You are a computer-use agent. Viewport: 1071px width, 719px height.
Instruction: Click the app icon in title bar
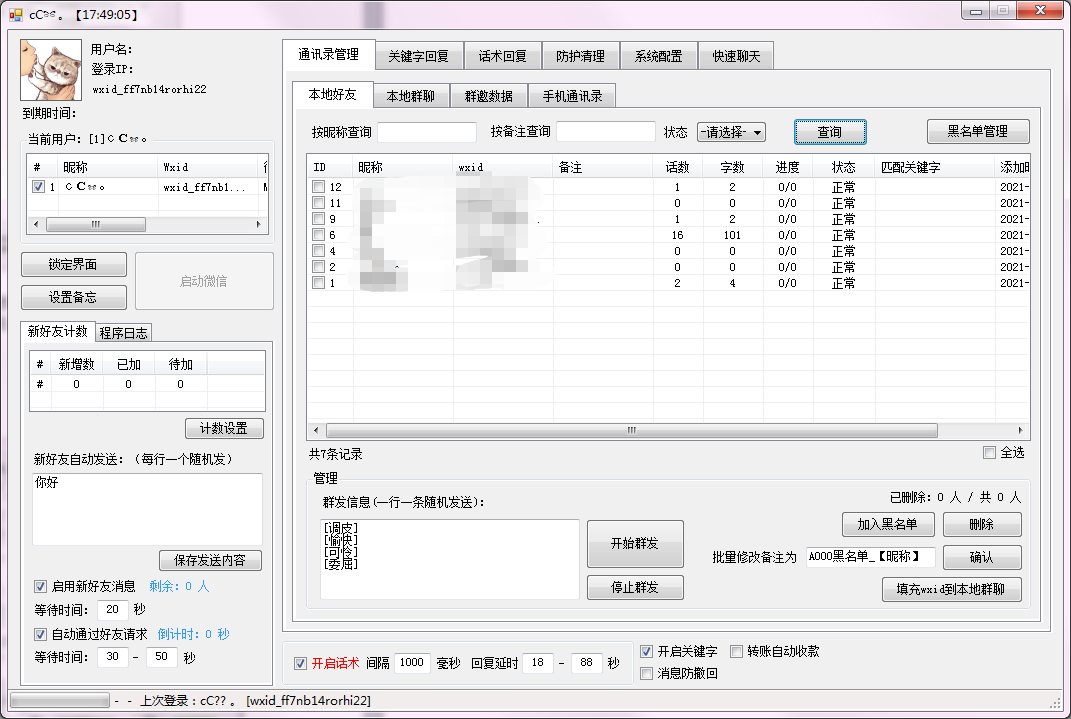pyautogui.click(x=15, y=14)
